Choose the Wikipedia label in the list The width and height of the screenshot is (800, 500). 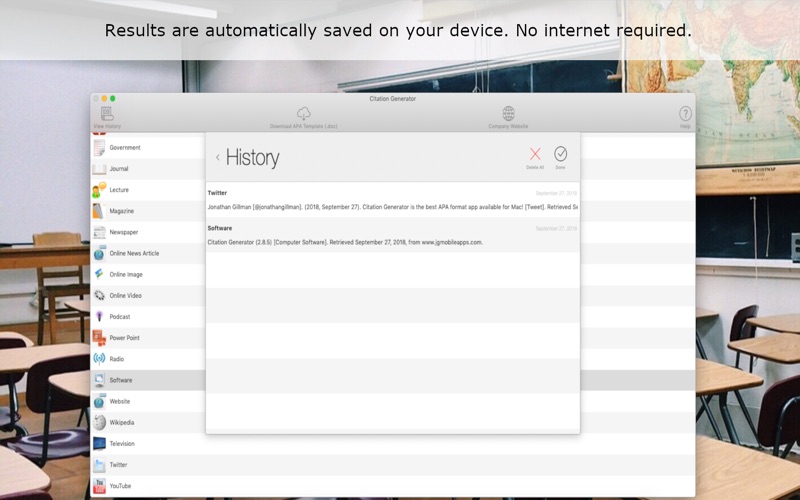pos(122,422)
